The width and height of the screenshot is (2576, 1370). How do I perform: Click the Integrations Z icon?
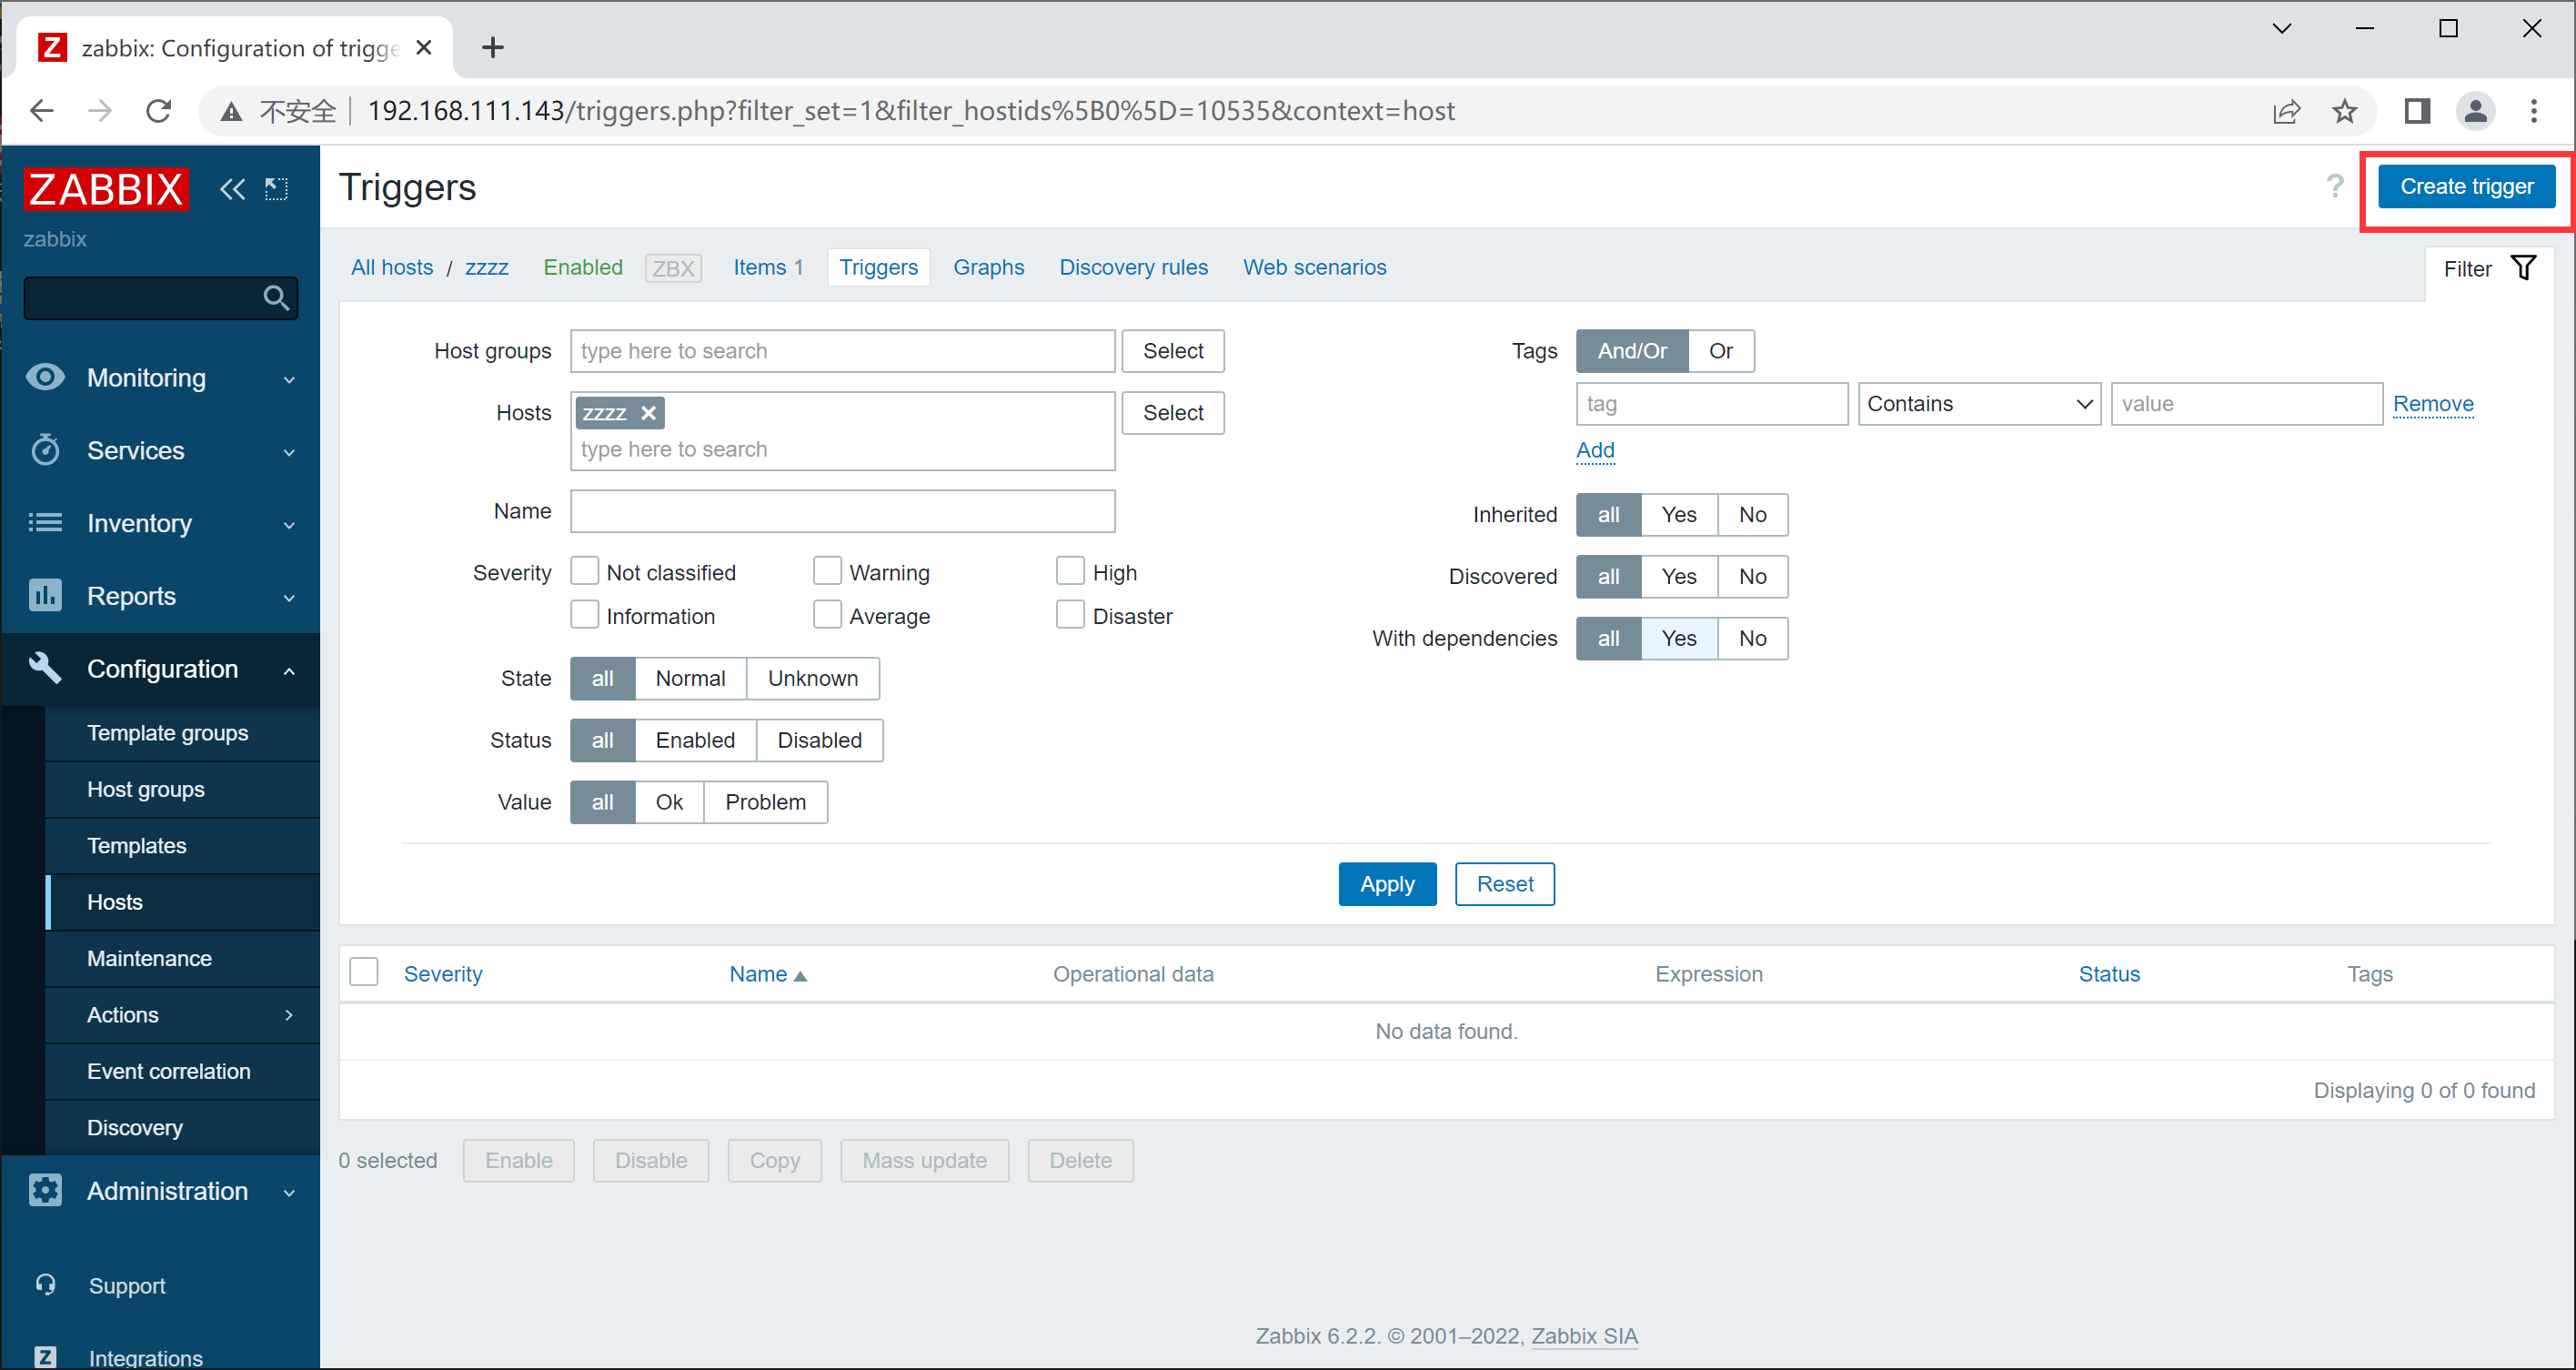[x=45, y=1356]
